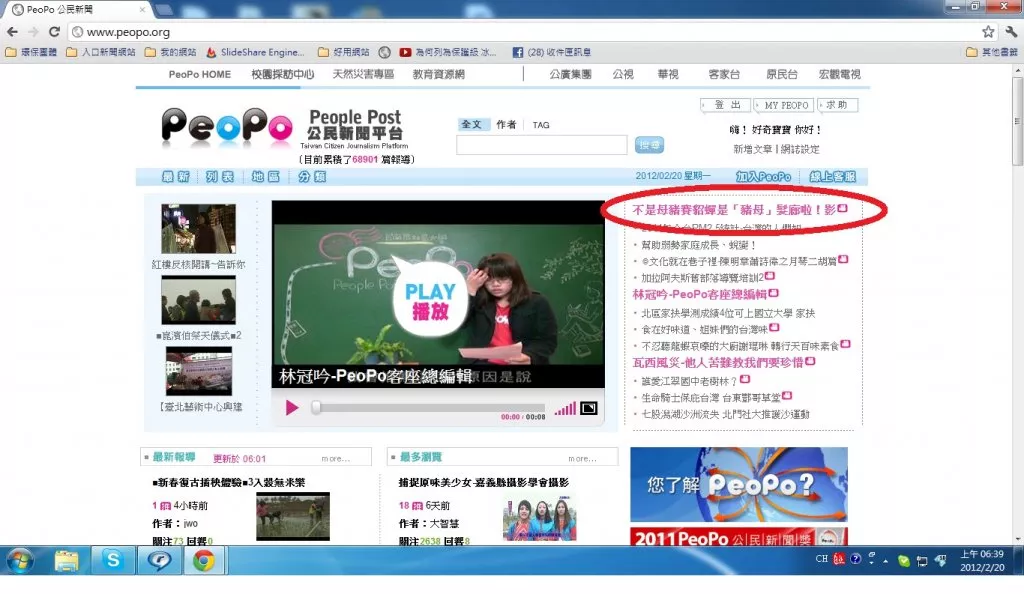Reload the page with refresh icon
The width and height of the screenshot is (1024, 594).
point(55,31)
